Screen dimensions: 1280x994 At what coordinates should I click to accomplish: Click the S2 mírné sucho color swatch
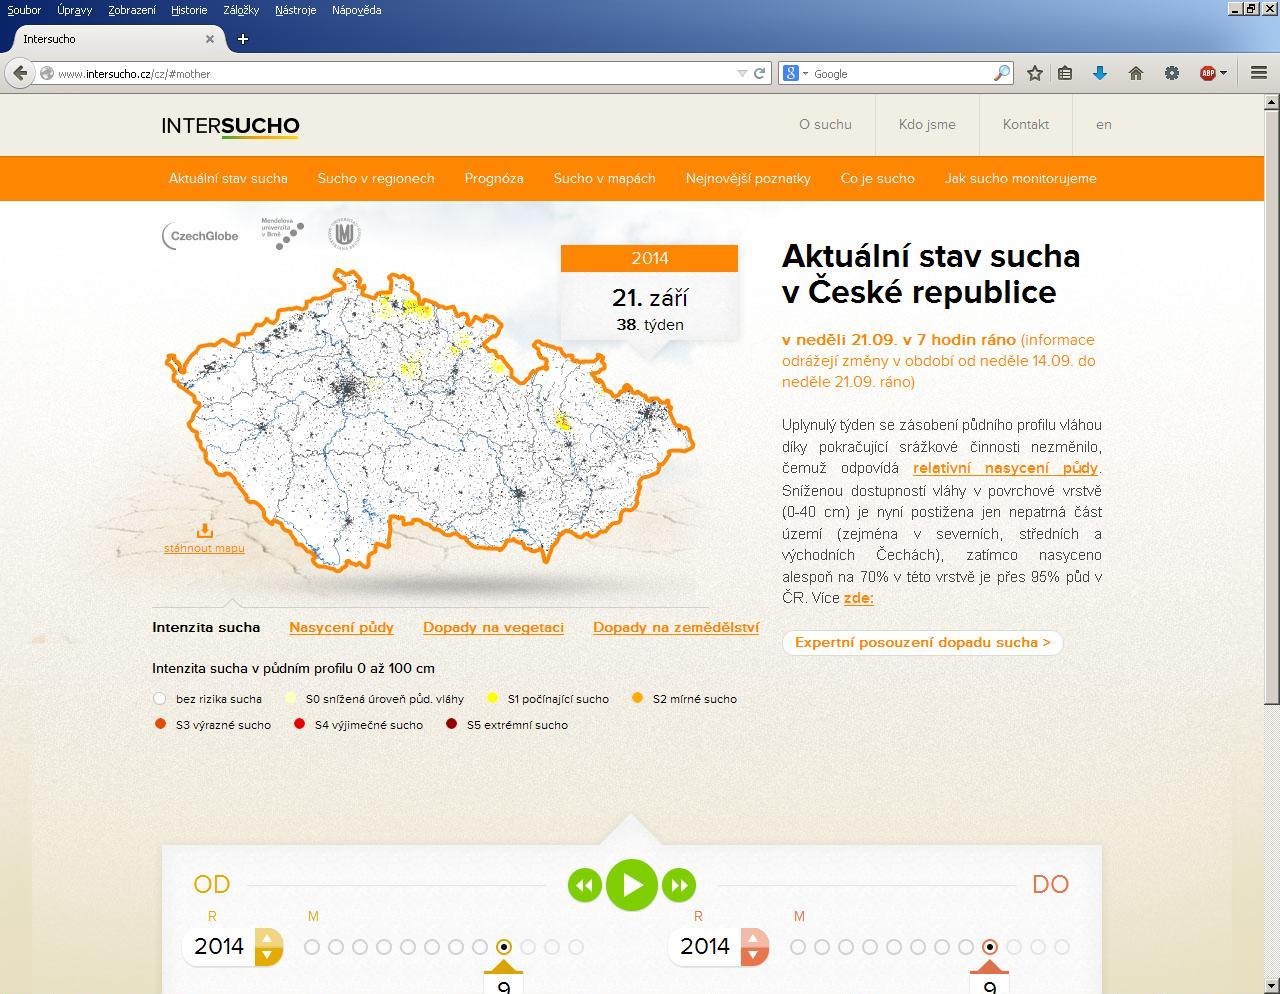click(637, 698)
